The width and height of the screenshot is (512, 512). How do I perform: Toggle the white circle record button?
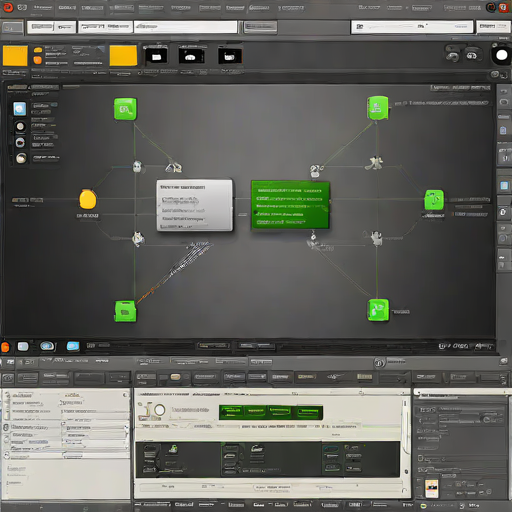coord(502,55)
